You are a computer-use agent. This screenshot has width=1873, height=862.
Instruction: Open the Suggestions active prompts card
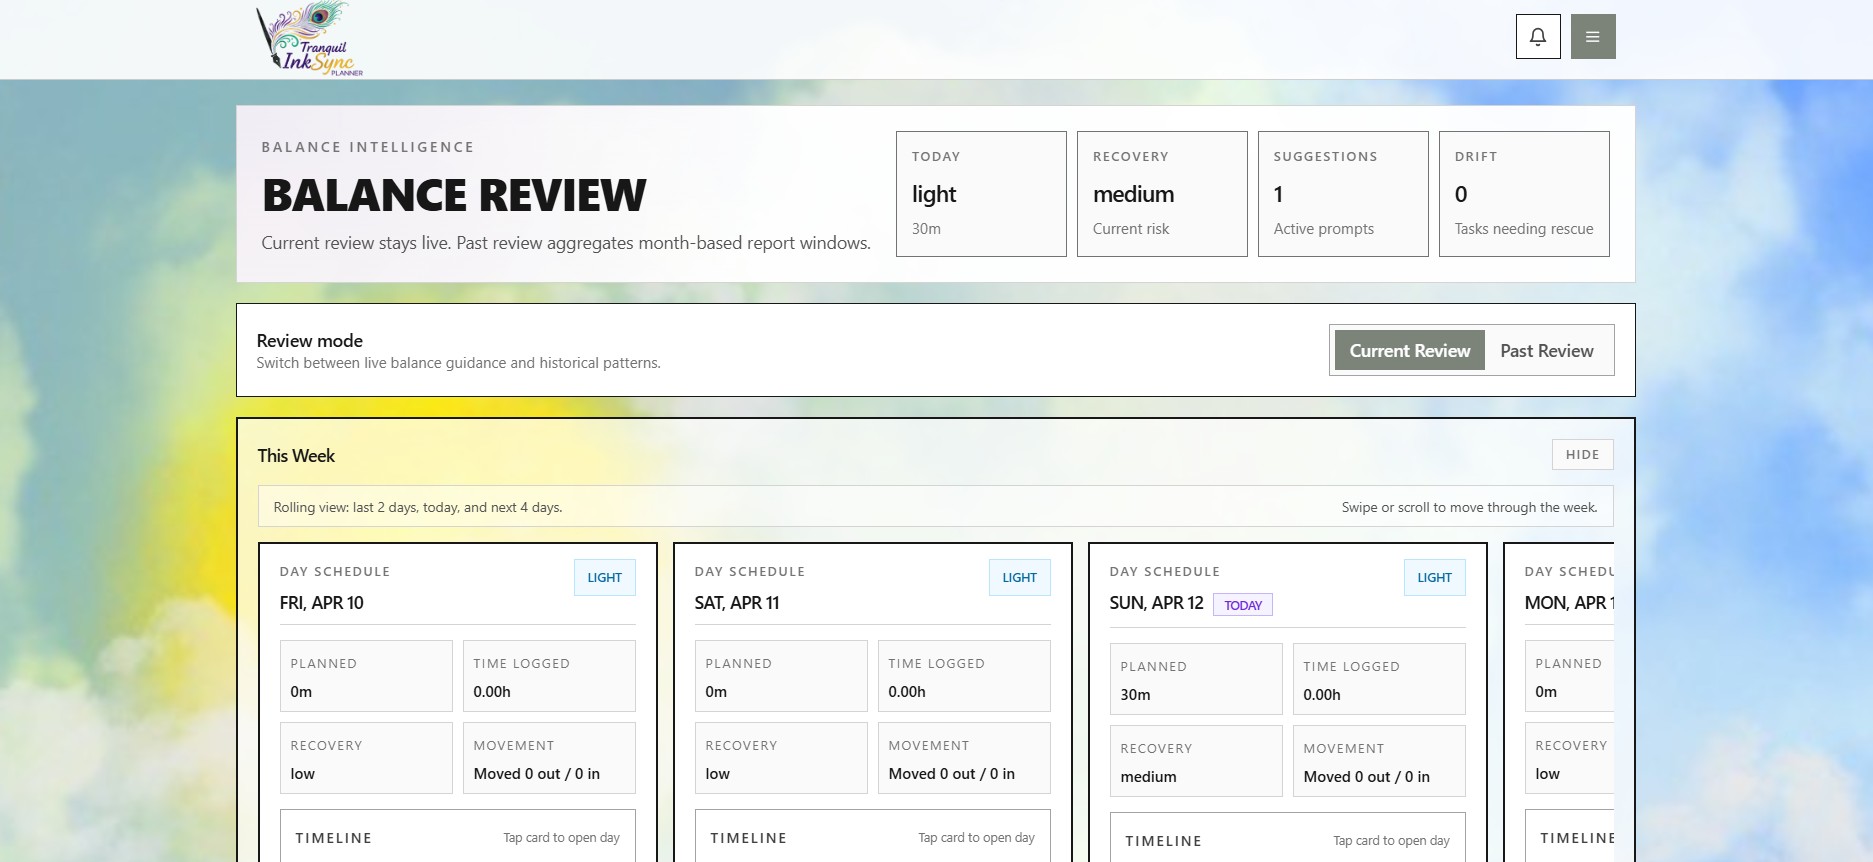(x=1343, y=194)
